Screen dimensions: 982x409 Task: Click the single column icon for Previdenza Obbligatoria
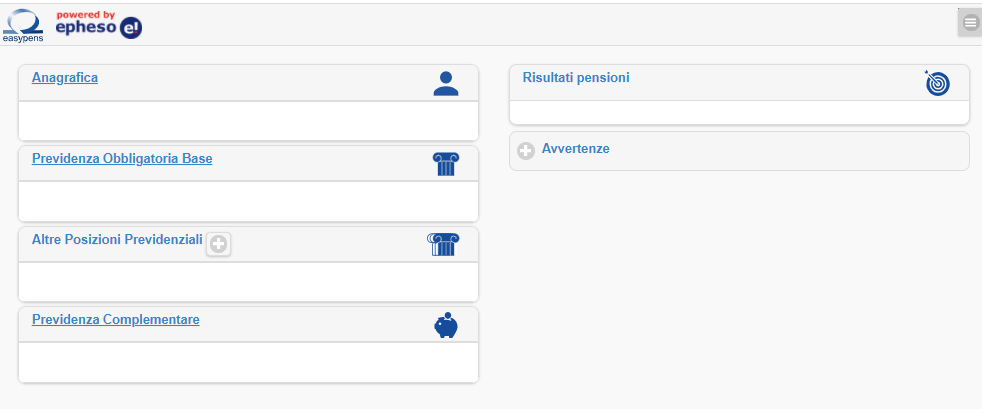pyautogui.click(x=445, y=164)
